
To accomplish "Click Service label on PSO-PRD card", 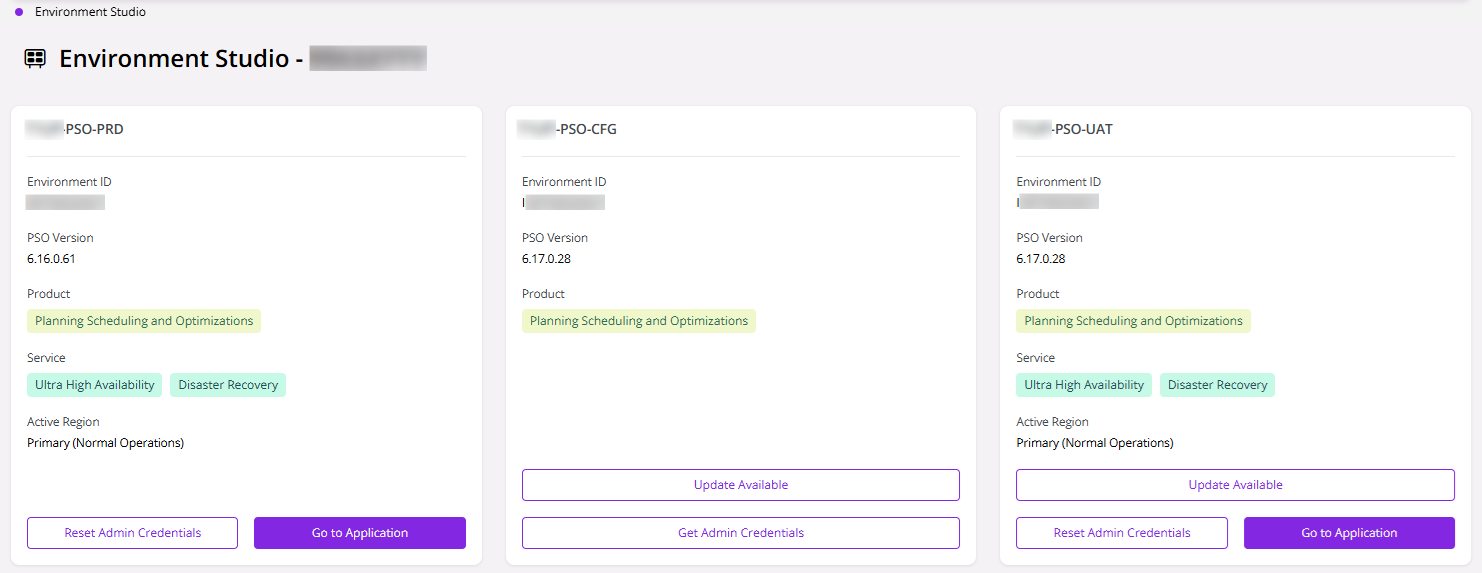I will pyautogui.click(x=46, y=358).
